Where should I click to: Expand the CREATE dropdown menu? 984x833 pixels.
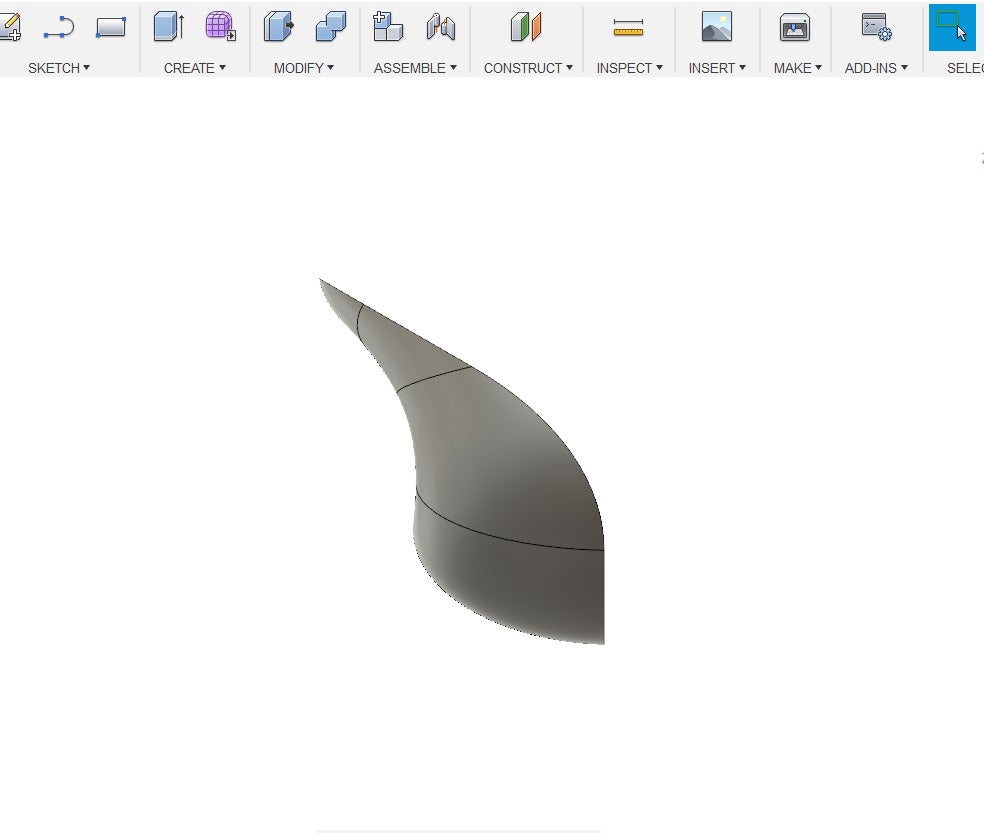(195, 68)
